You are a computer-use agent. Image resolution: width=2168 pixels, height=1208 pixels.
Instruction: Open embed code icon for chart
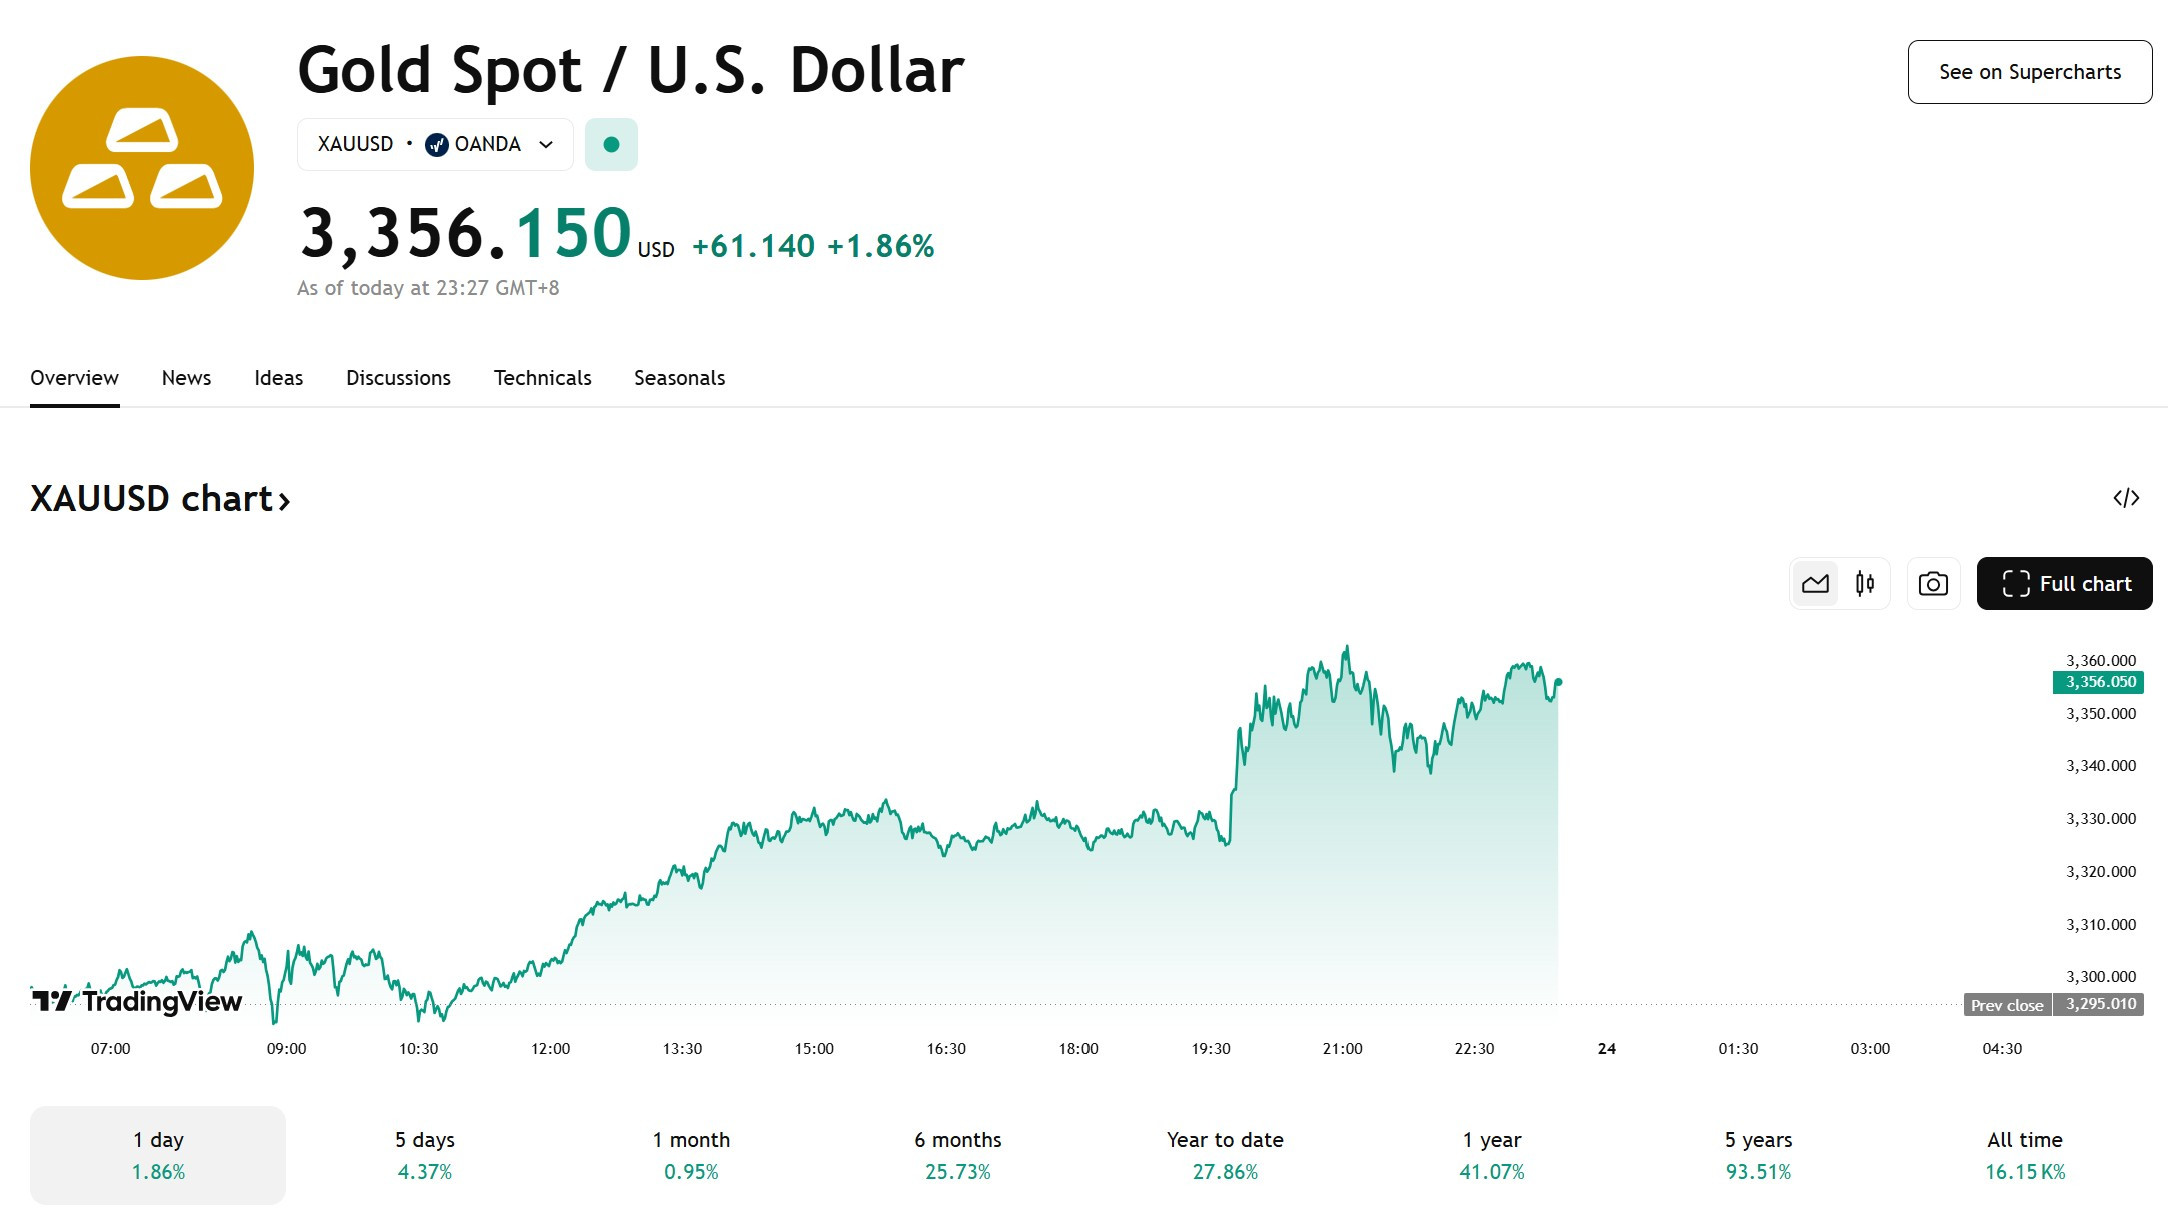pos(2126,498)
